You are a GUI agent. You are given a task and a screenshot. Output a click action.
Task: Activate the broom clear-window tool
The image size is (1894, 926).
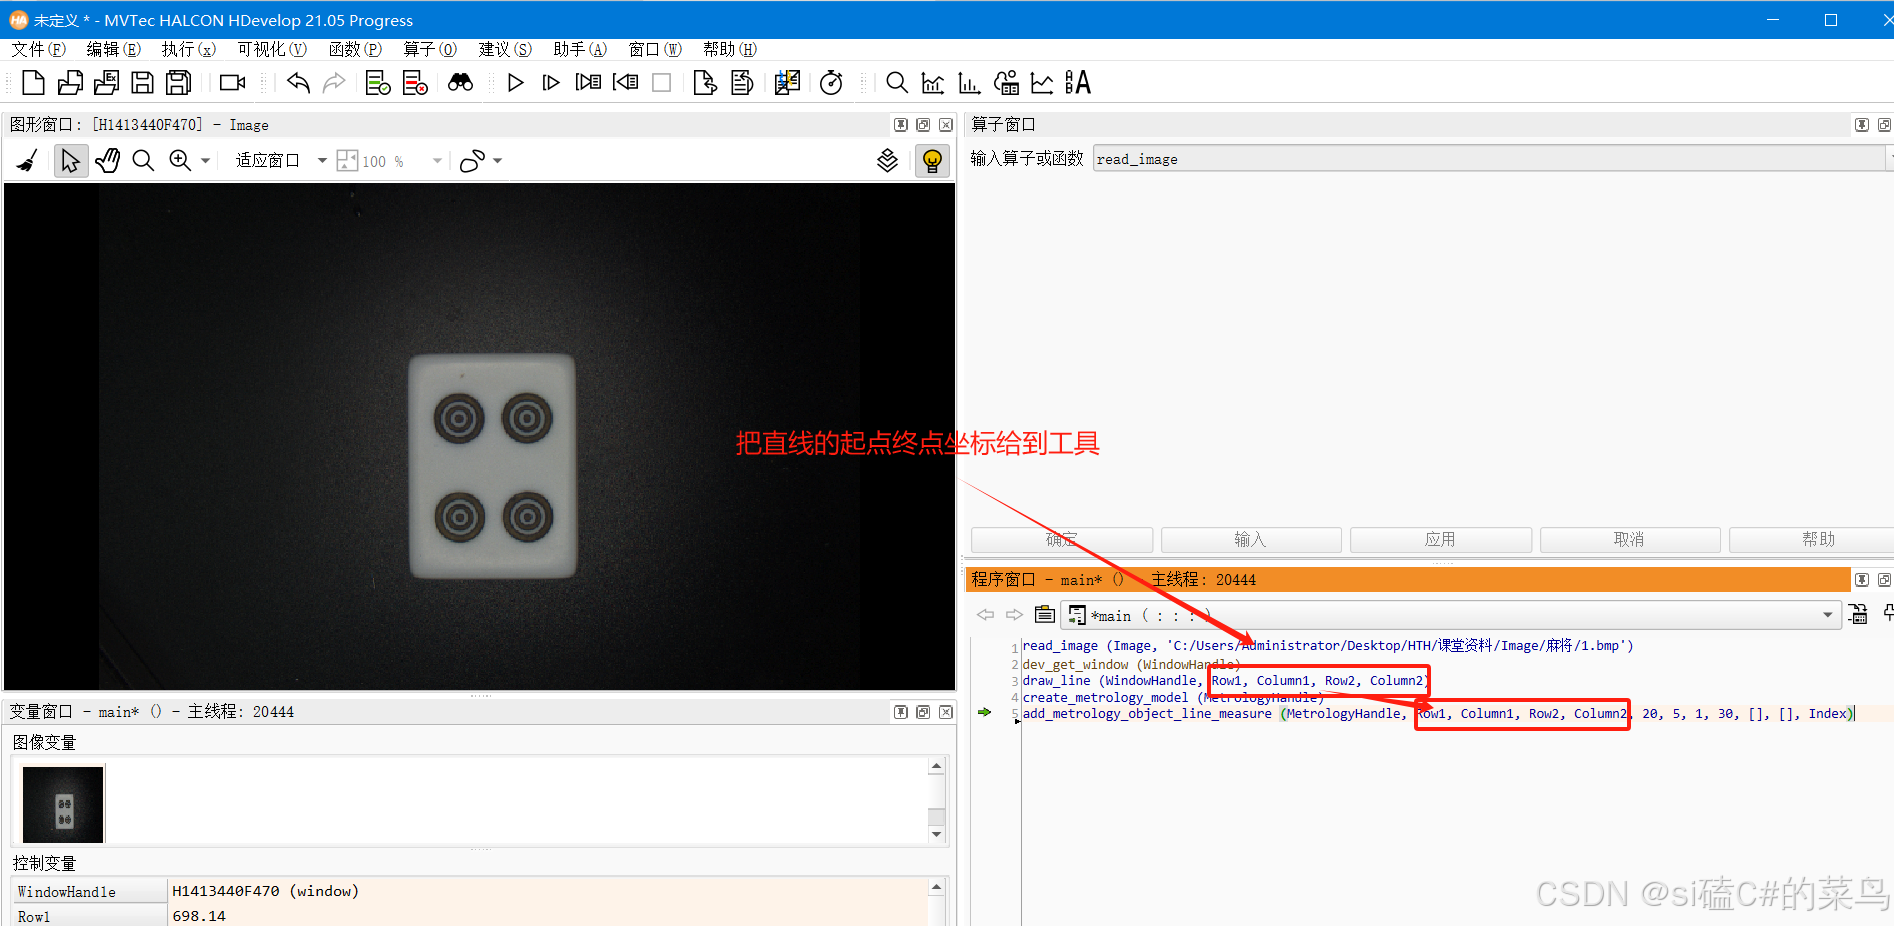tap(27, 160)
